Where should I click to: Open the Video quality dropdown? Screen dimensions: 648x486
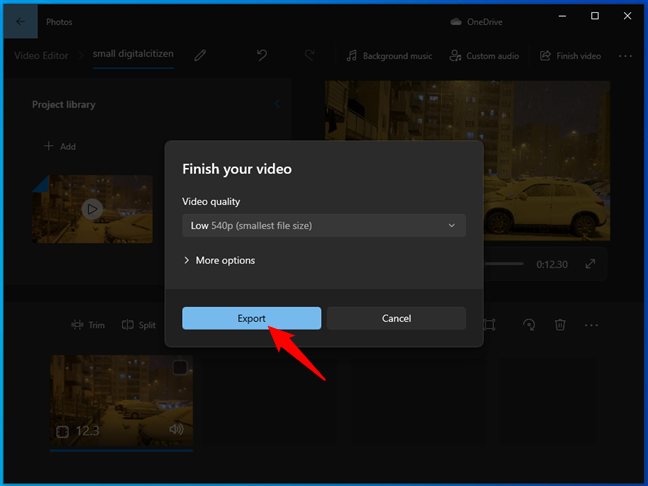(x=324, y=225)
